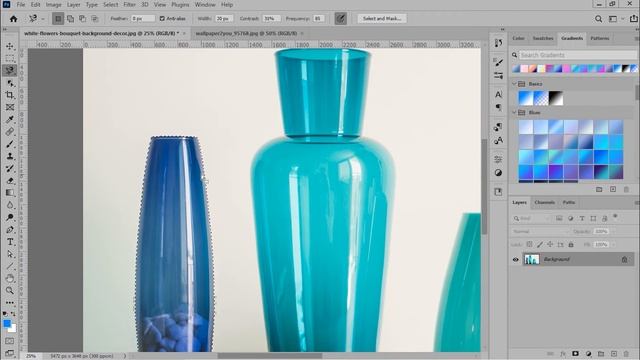Click the Select and Mask button

pyautogui.click(x=382, y=18)
